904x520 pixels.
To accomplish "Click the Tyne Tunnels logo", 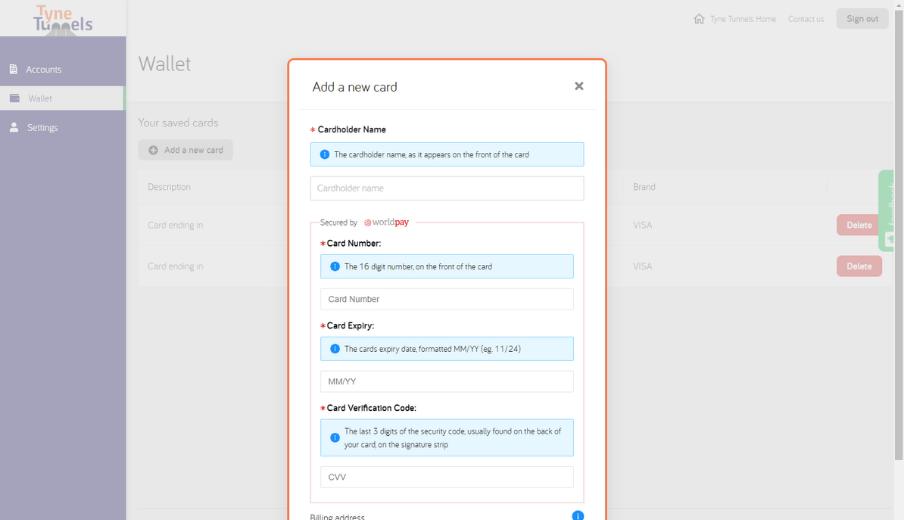I will [x=63, y=20].
